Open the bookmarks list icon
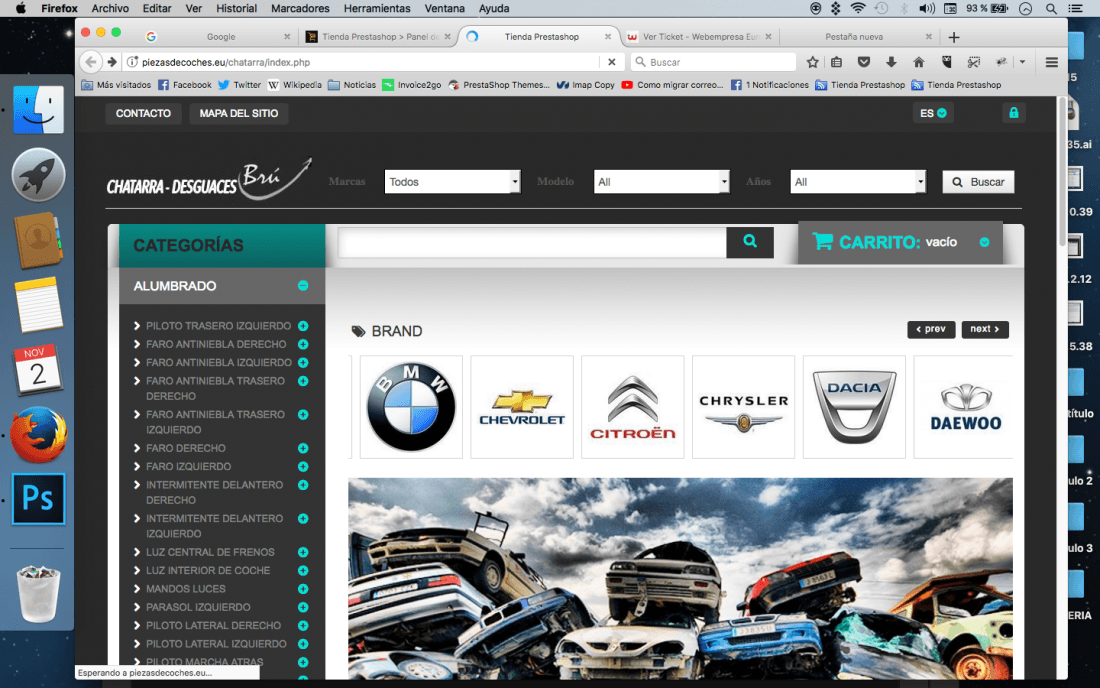 (x=836, y=62)
